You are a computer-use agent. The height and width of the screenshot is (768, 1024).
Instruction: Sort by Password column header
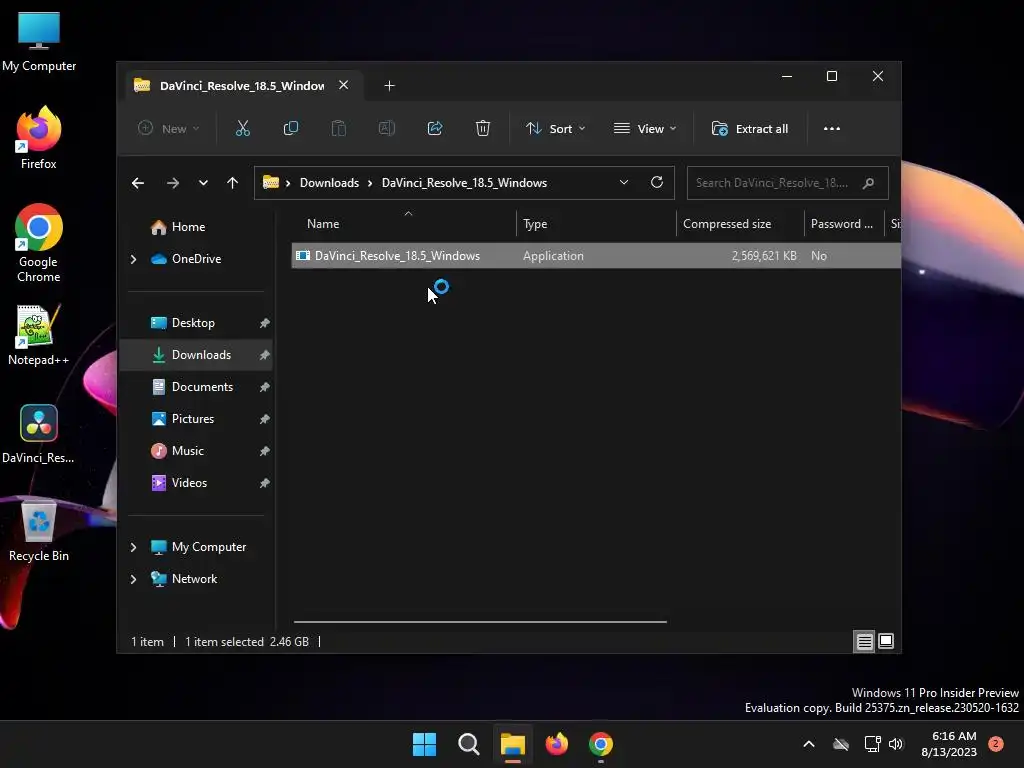[844, 223]
